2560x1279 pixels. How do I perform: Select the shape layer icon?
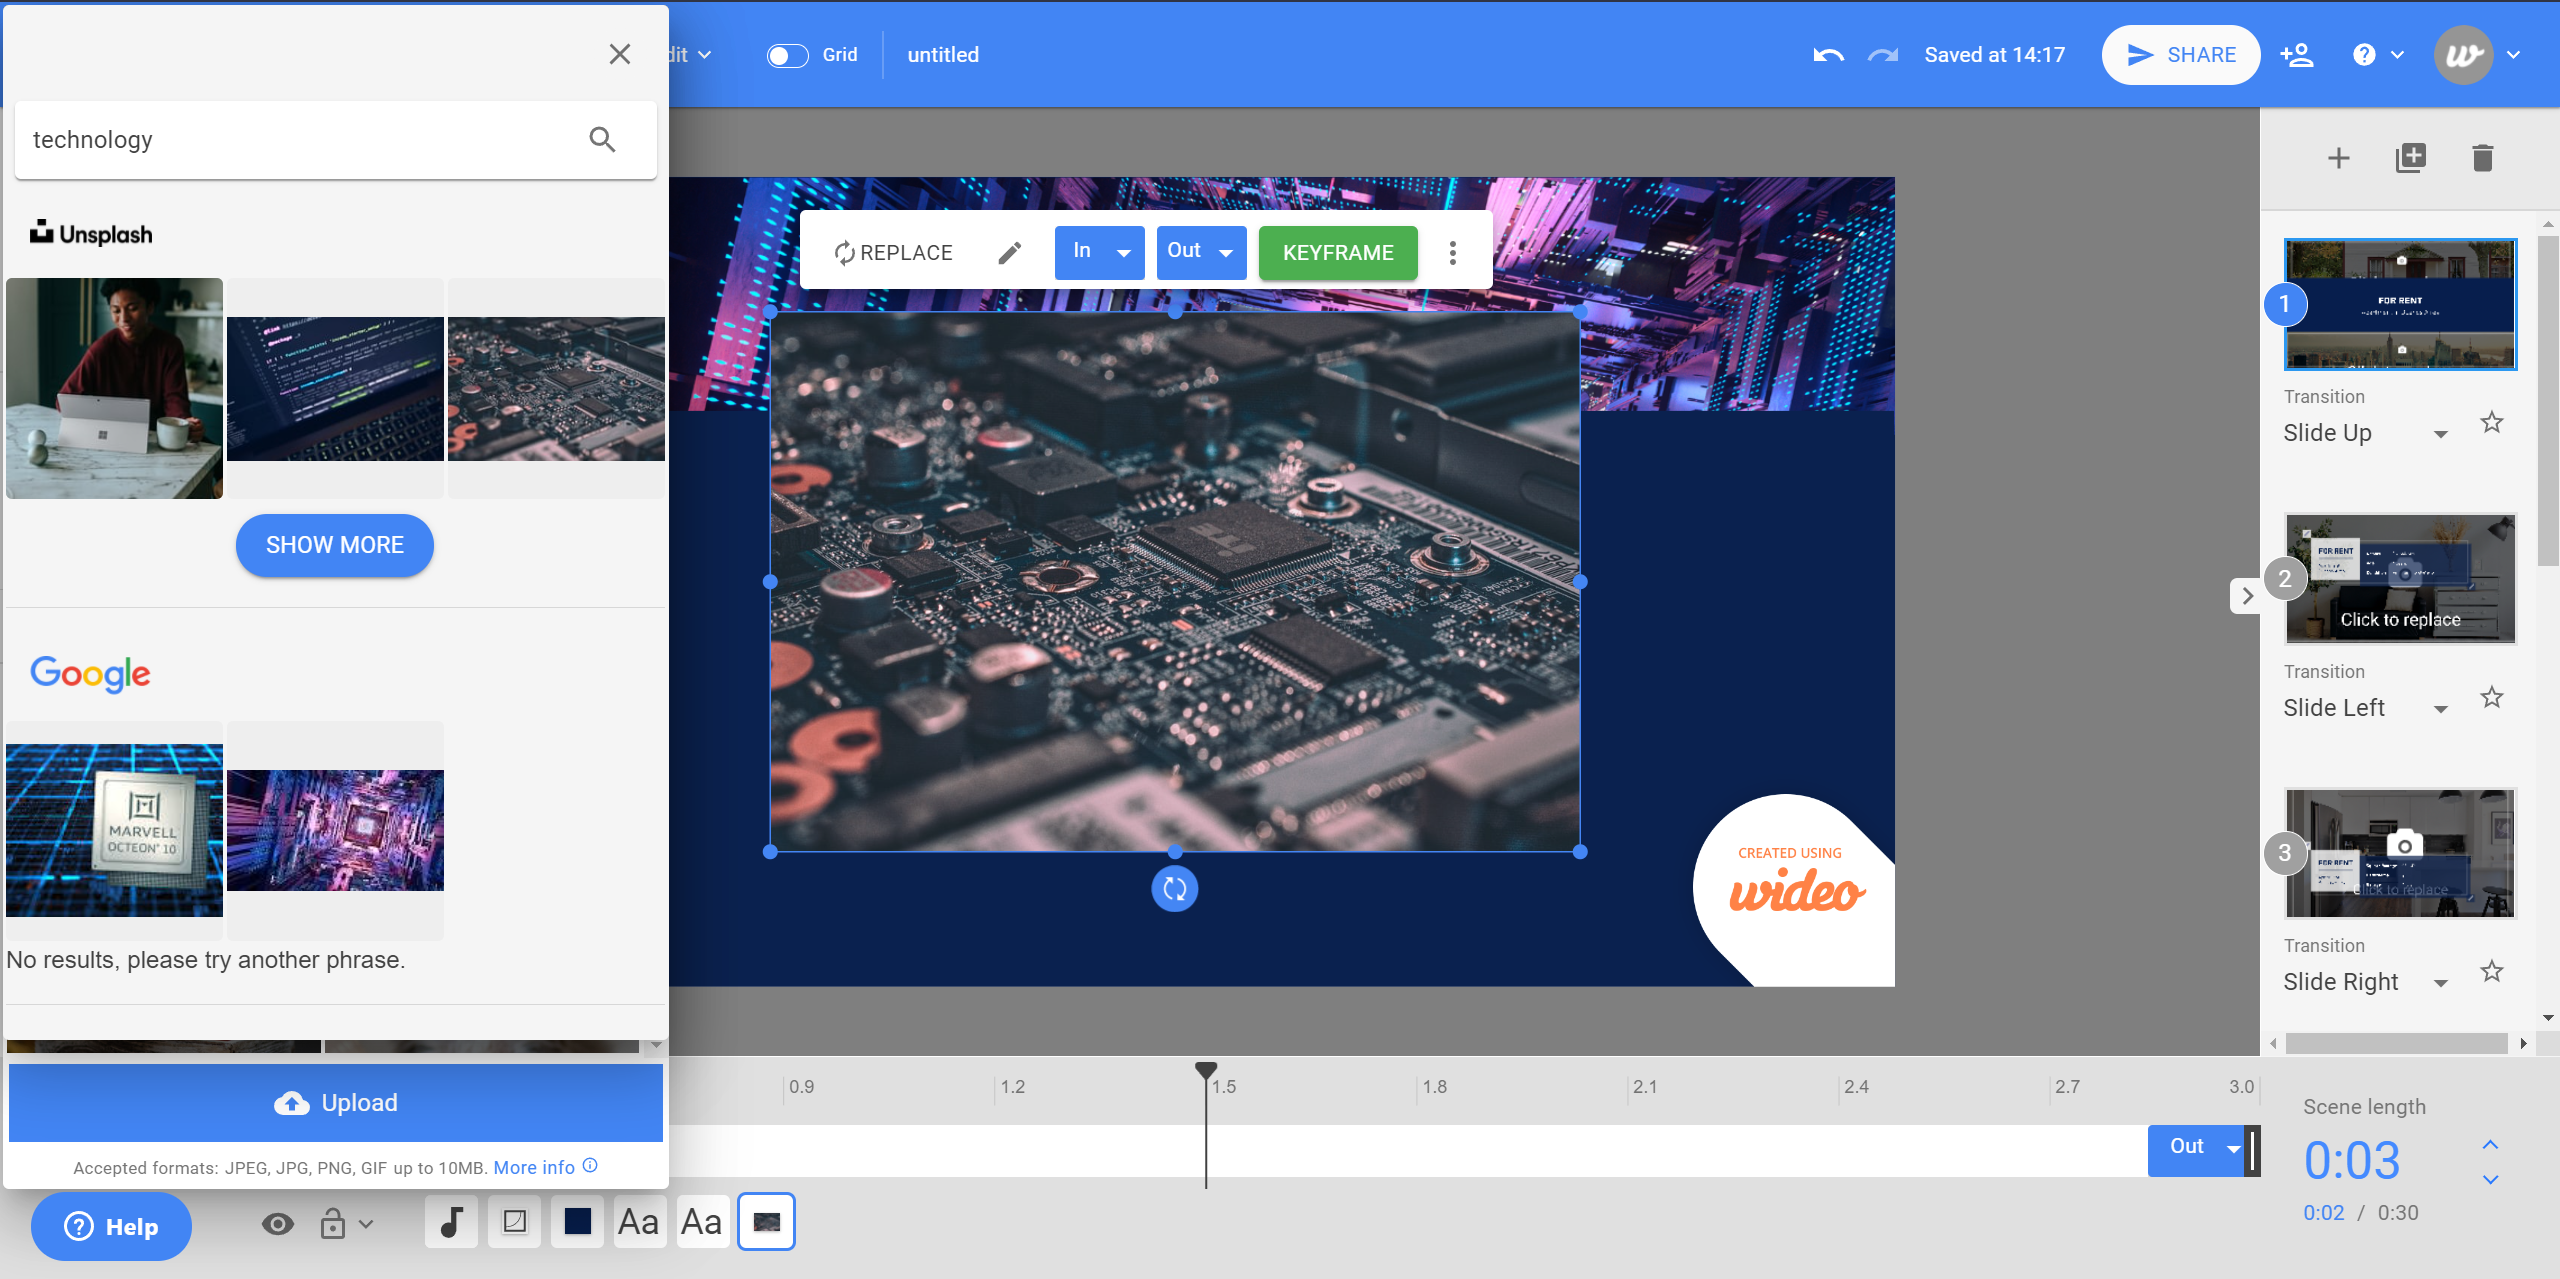(514, 1222)
